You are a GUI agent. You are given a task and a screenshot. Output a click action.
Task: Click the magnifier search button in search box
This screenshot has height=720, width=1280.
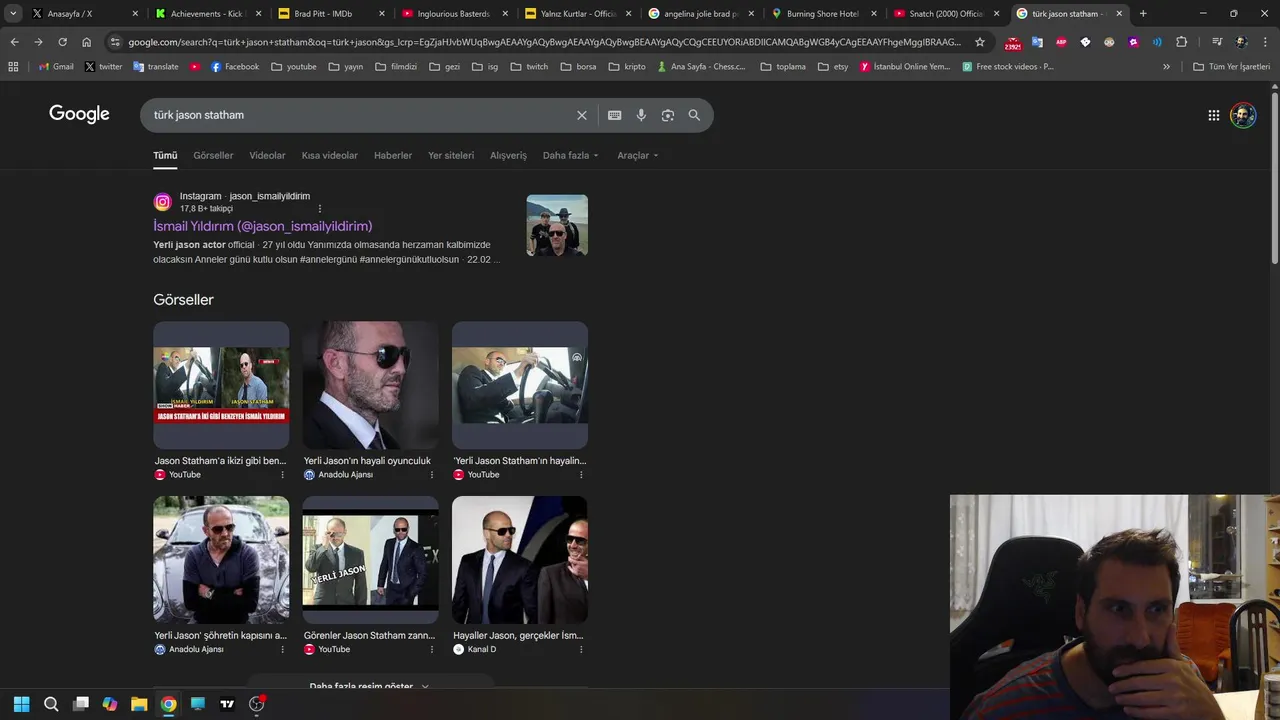pos(694,115)
